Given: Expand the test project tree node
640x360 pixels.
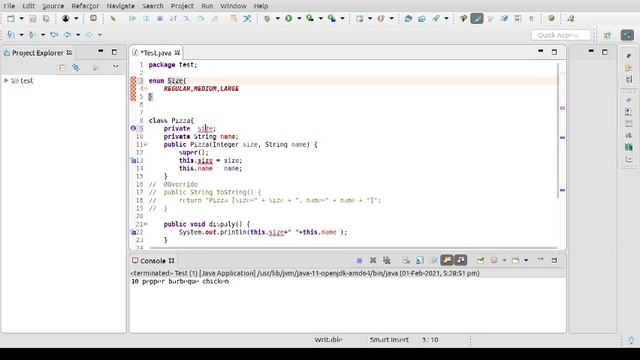Looking at the screenshot, I should coord(6,80).
